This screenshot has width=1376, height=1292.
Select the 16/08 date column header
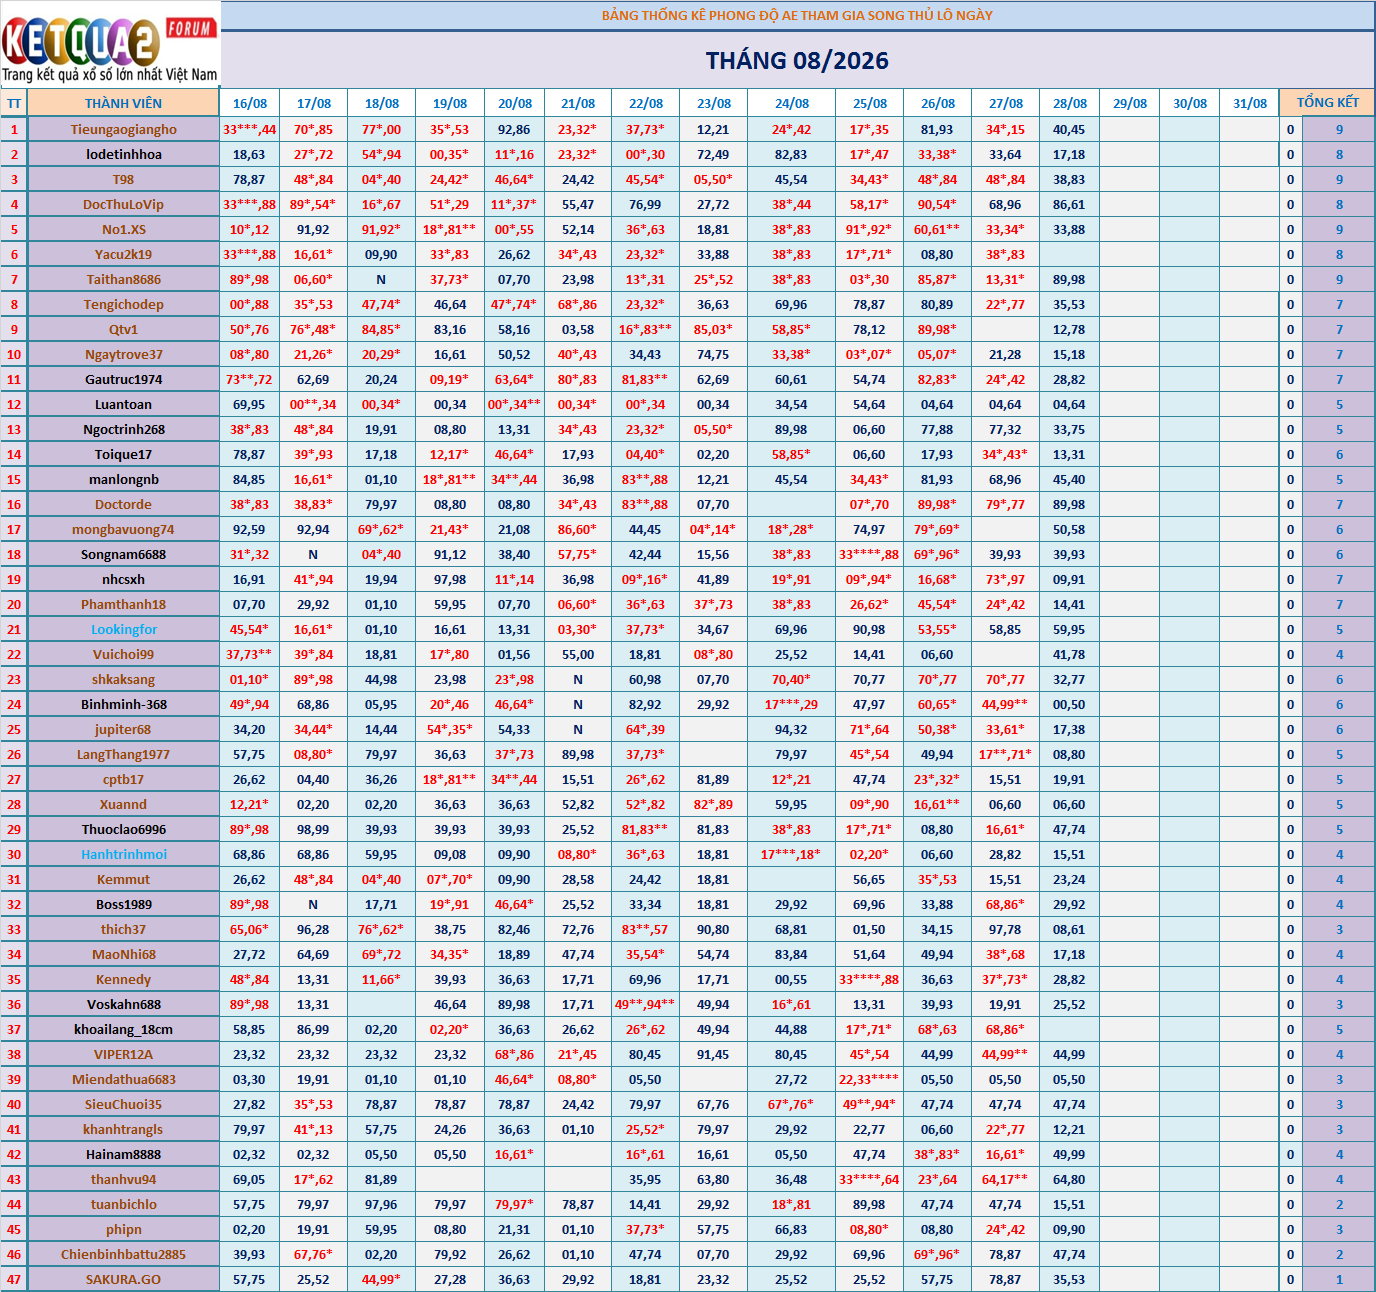click(250, 103)
